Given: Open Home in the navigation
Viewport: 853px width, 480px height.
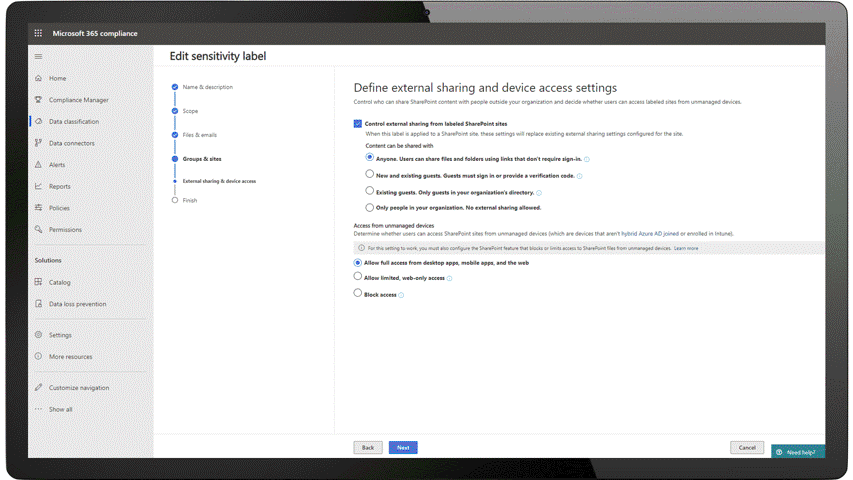Looking at the screenshot, I should click(x=58, y=78).
